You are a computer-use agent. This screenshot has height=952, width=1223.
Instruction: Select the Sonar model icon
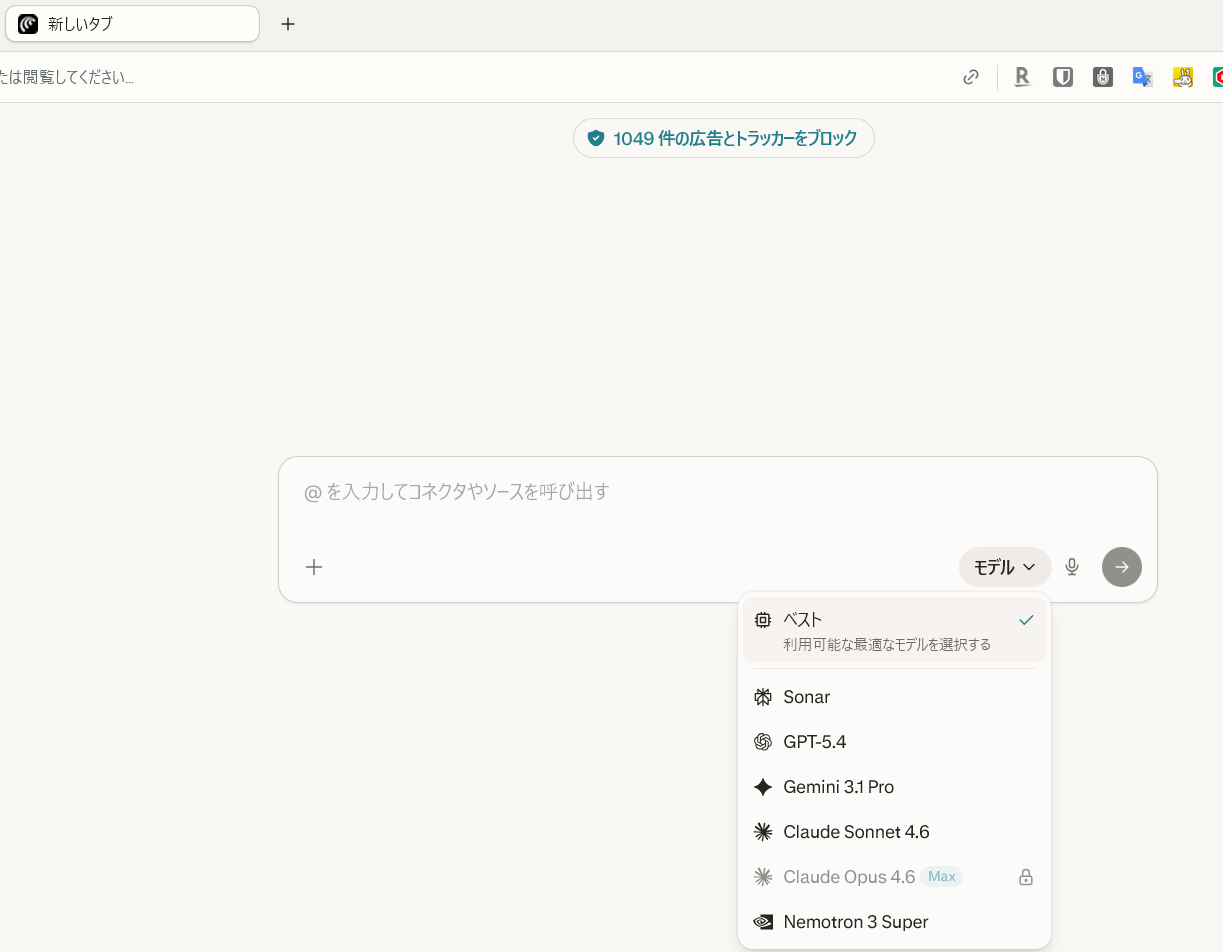tap(763, 697)
